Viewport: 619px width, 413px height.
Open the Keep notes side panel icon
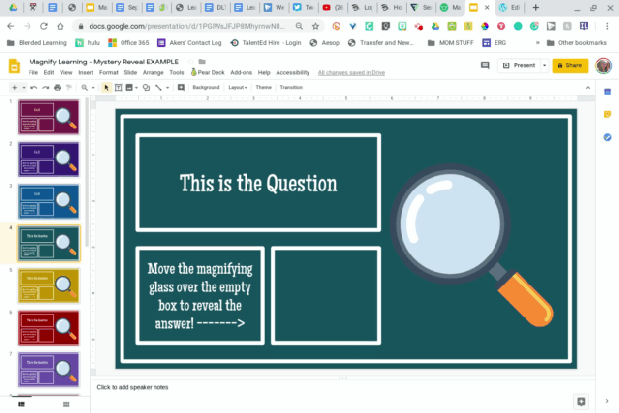click(607, 114)
